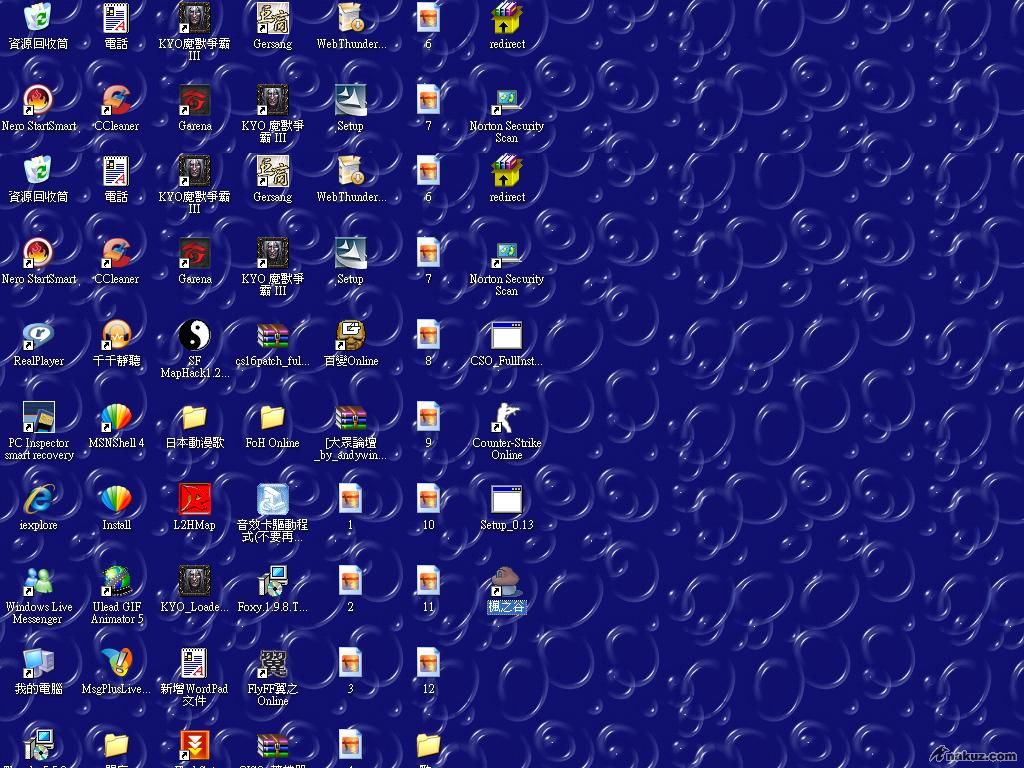This screenshot has height=768, width=1024.
Task: Select the red FlashGet download-arrow shortcut
Action: (194, 746)
